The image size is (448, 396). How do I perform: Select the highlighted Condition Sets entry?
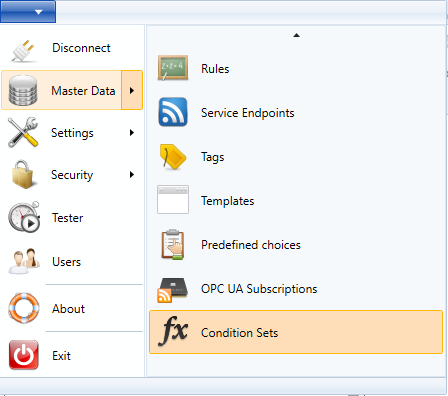click(296, 332)
